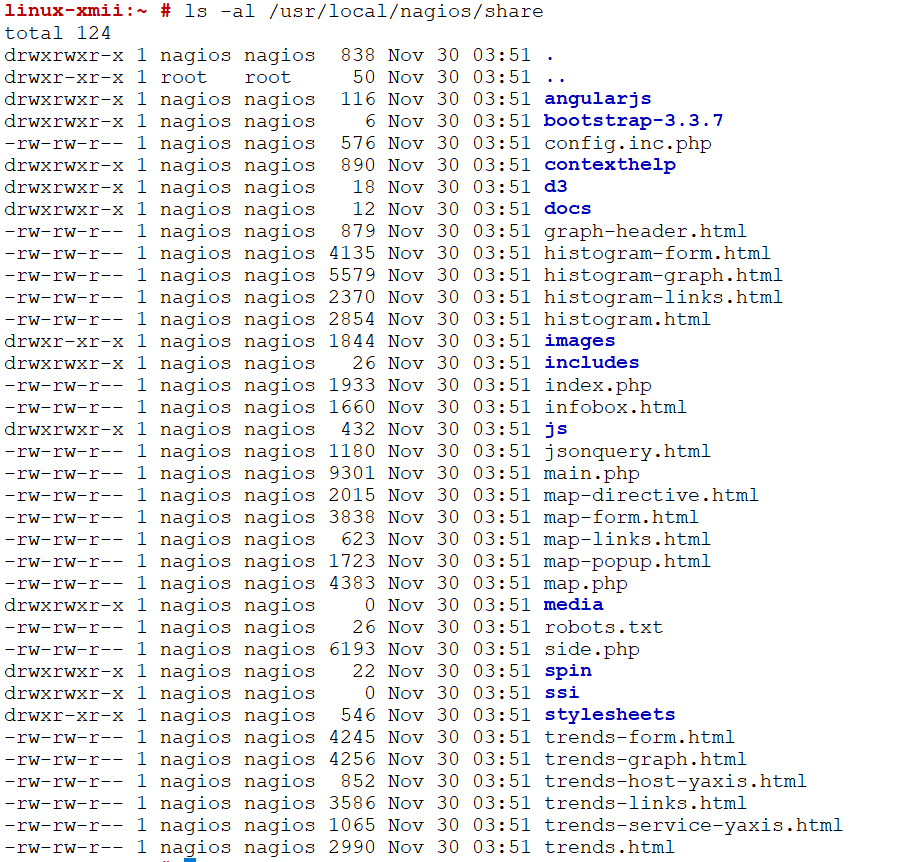Select map-directive.html file name
Viewport: 901px width, 862px height.
pos(651,495)
